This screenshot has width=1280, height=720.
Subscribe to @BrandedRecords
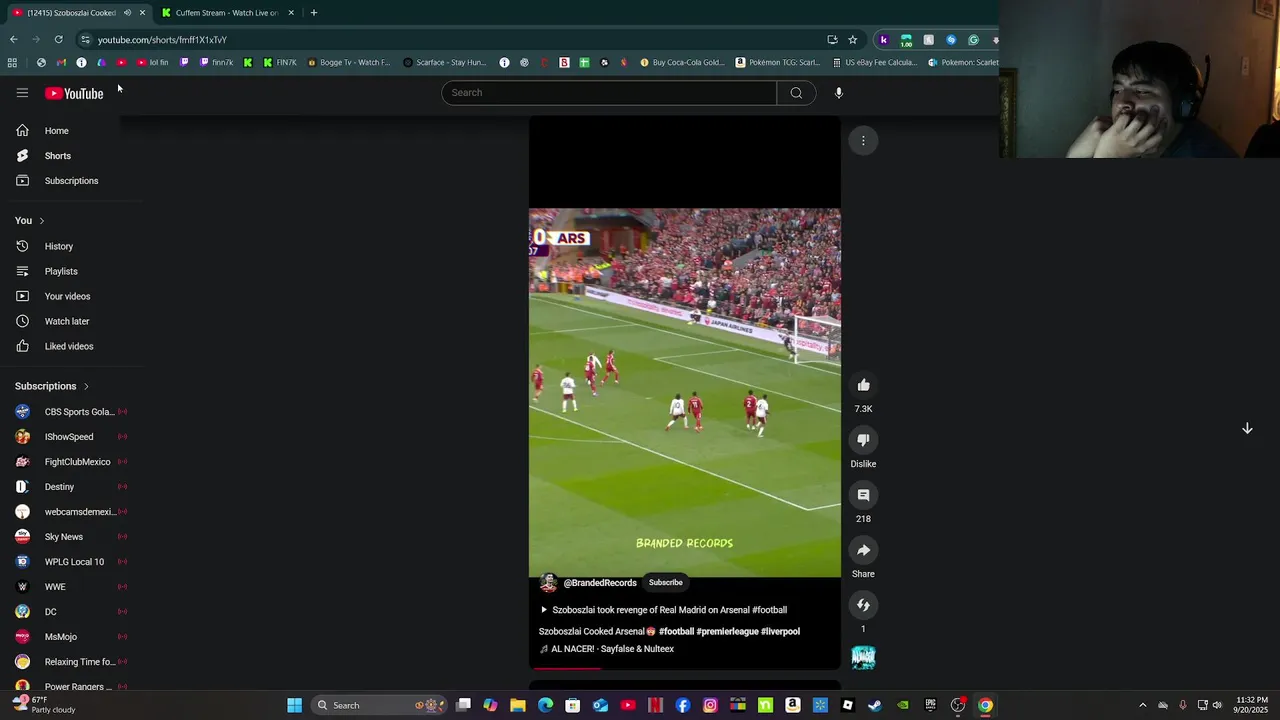pyautogui.click(x=665, y=583)
